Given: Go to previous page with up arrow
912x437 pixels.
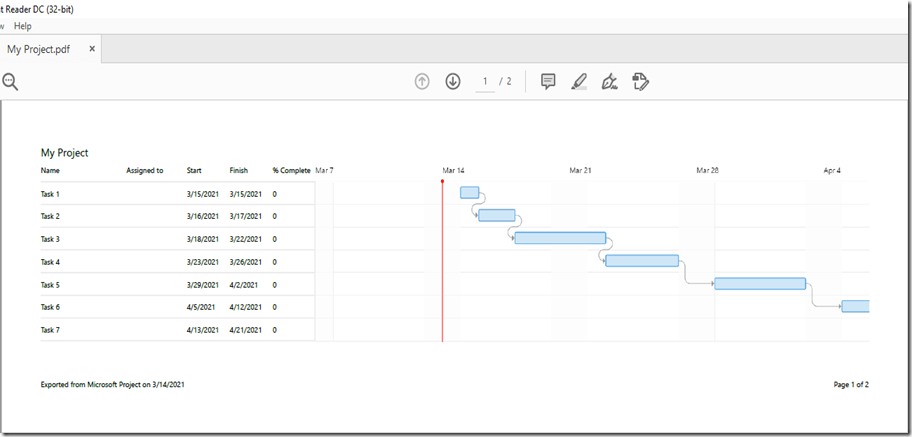Looking at the screenshot, I should point(422,81).
